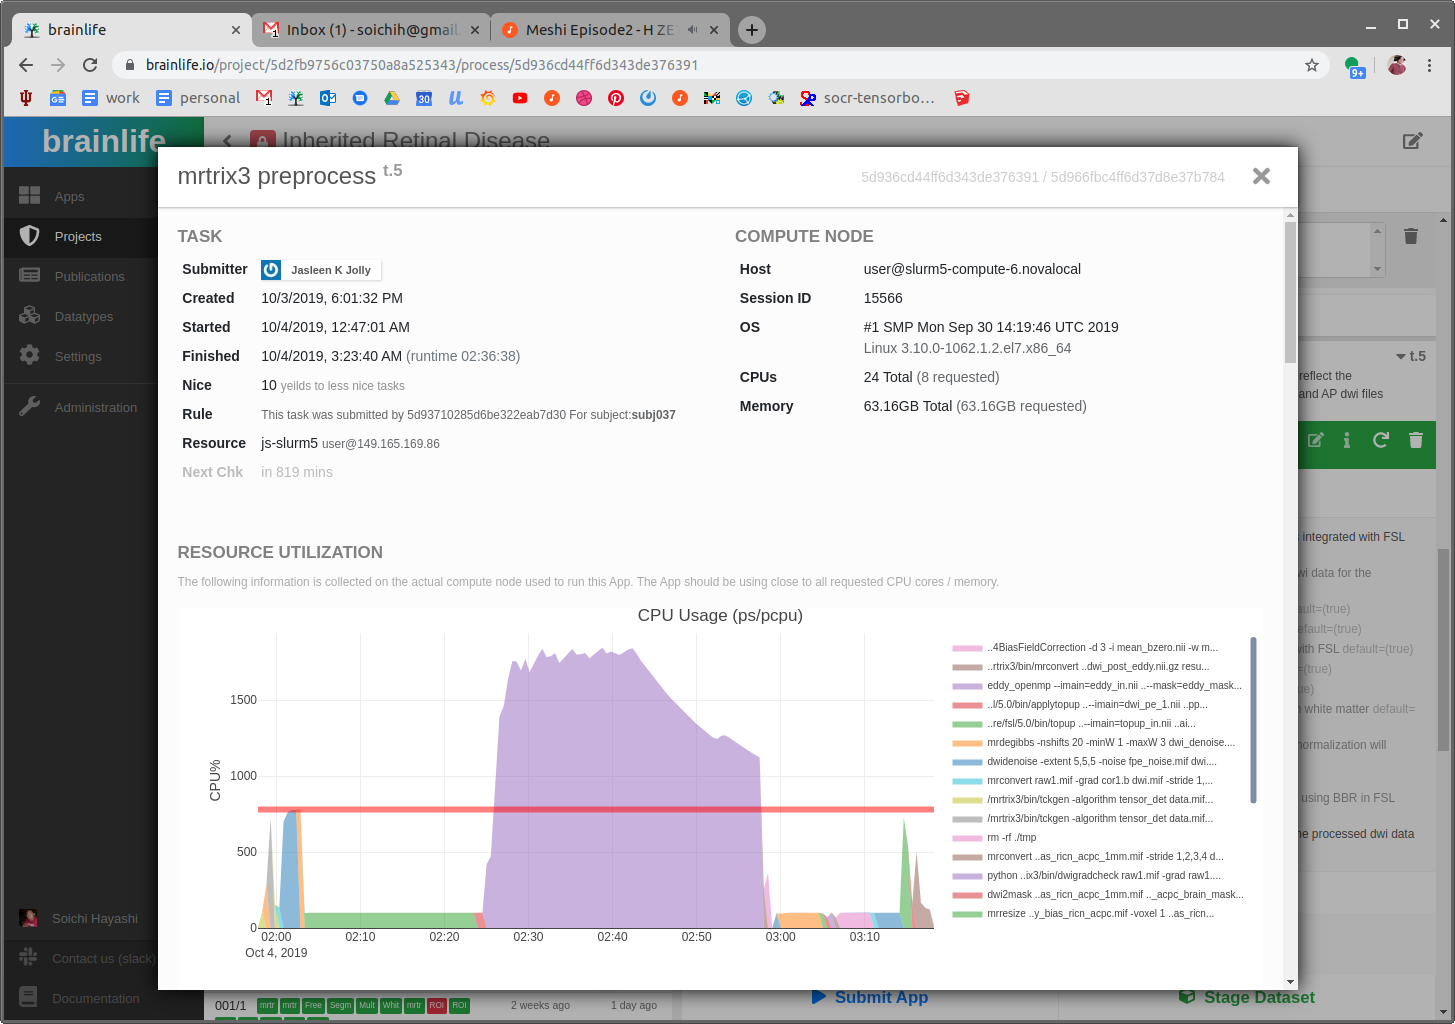Viewport: 1455px width, 1024px height.
Task: Open the Apps section in the sidebar
Action: (x=69, y=196)
